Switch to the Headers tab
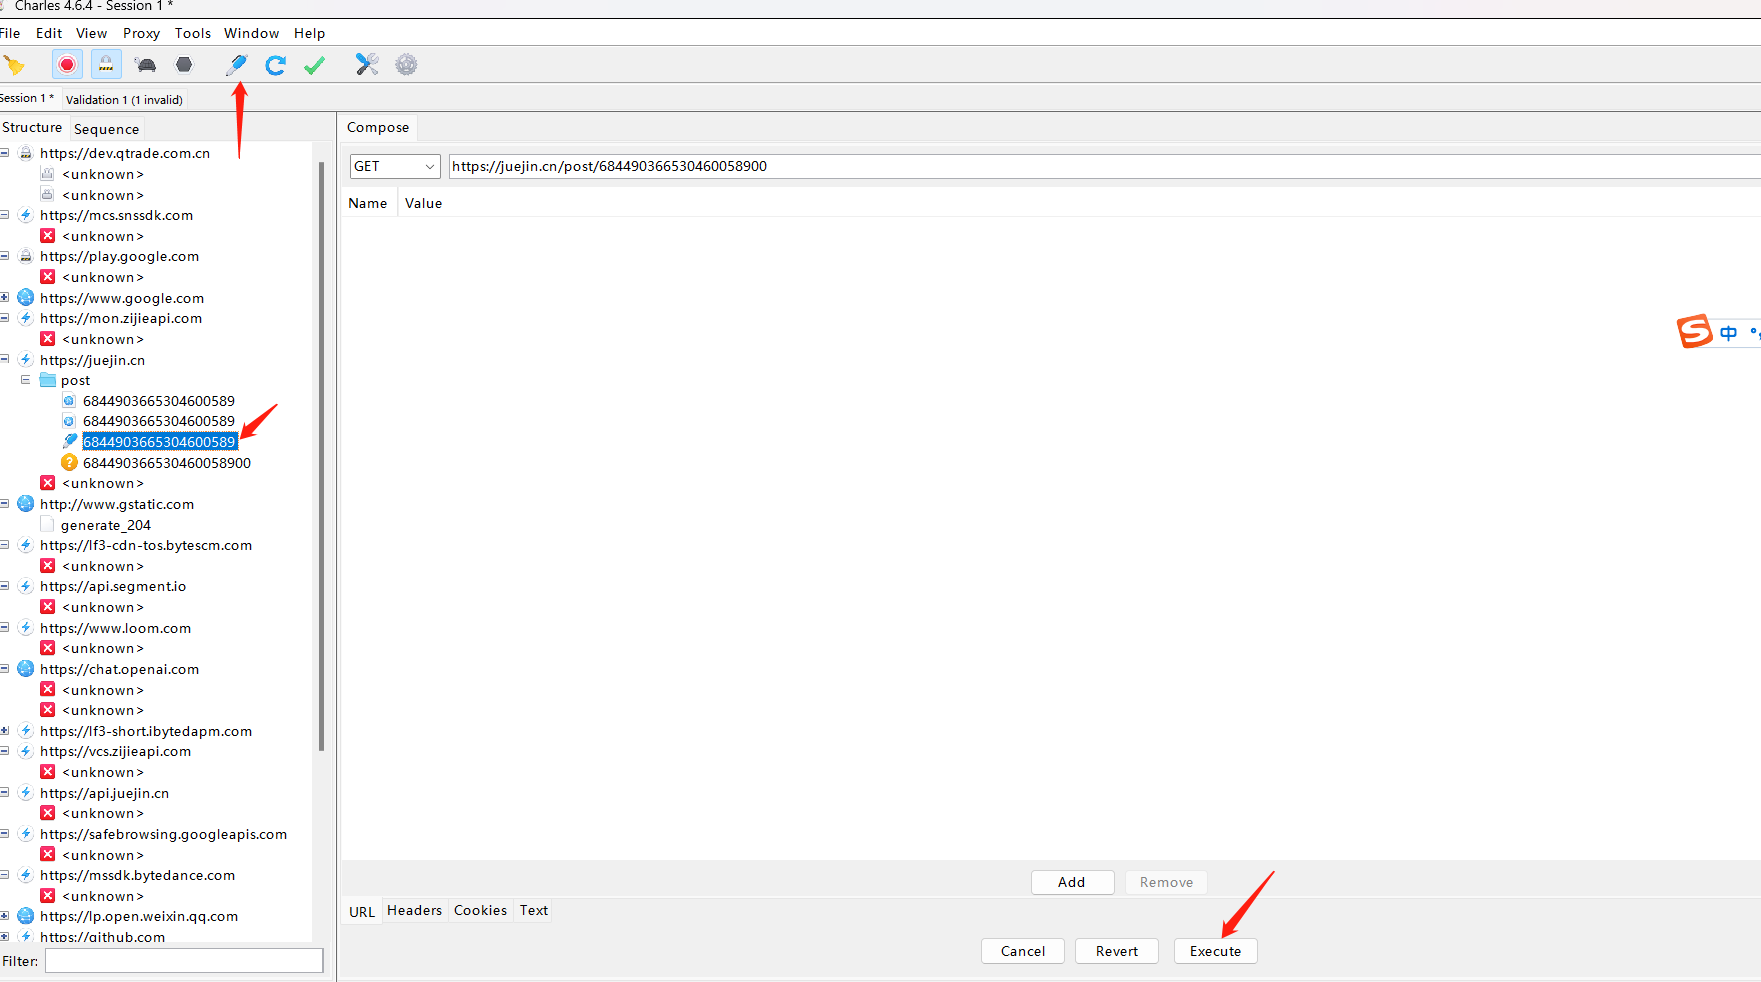The width and height of the screenshot is (1761, 982). coord(414,911)
